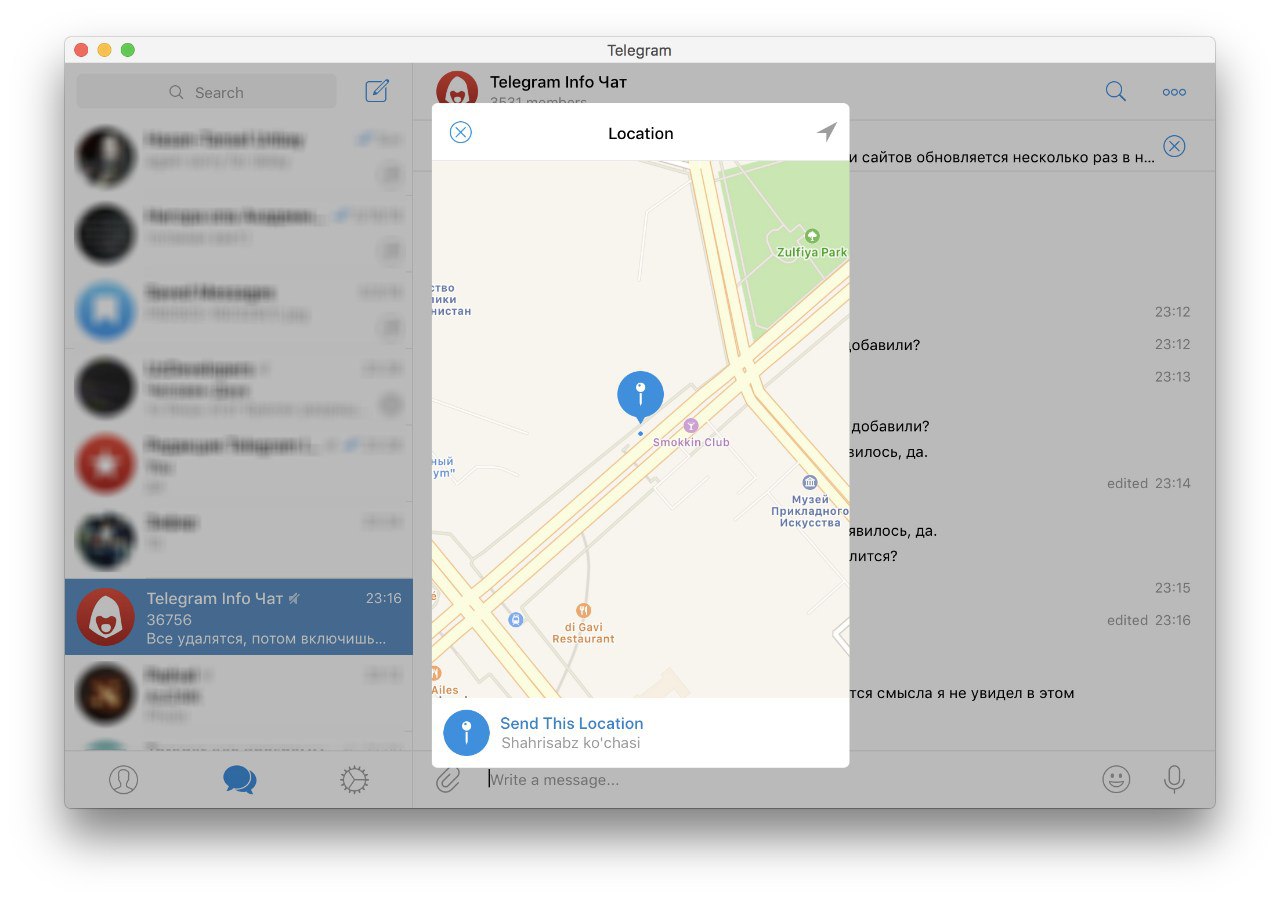The height and width of the screenshot is (901, 1280).
Task: Compose a new message
Action: click(377, 91)
